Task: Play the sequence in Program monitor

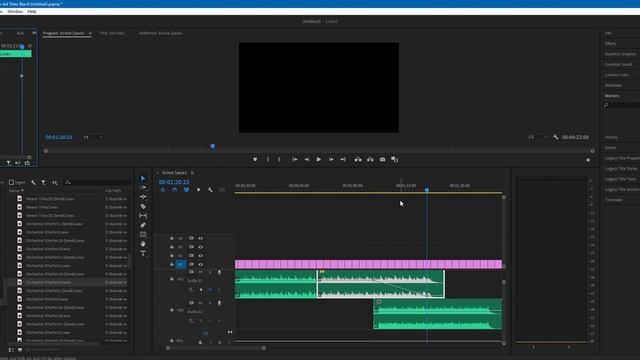Action: pos(319,160)
